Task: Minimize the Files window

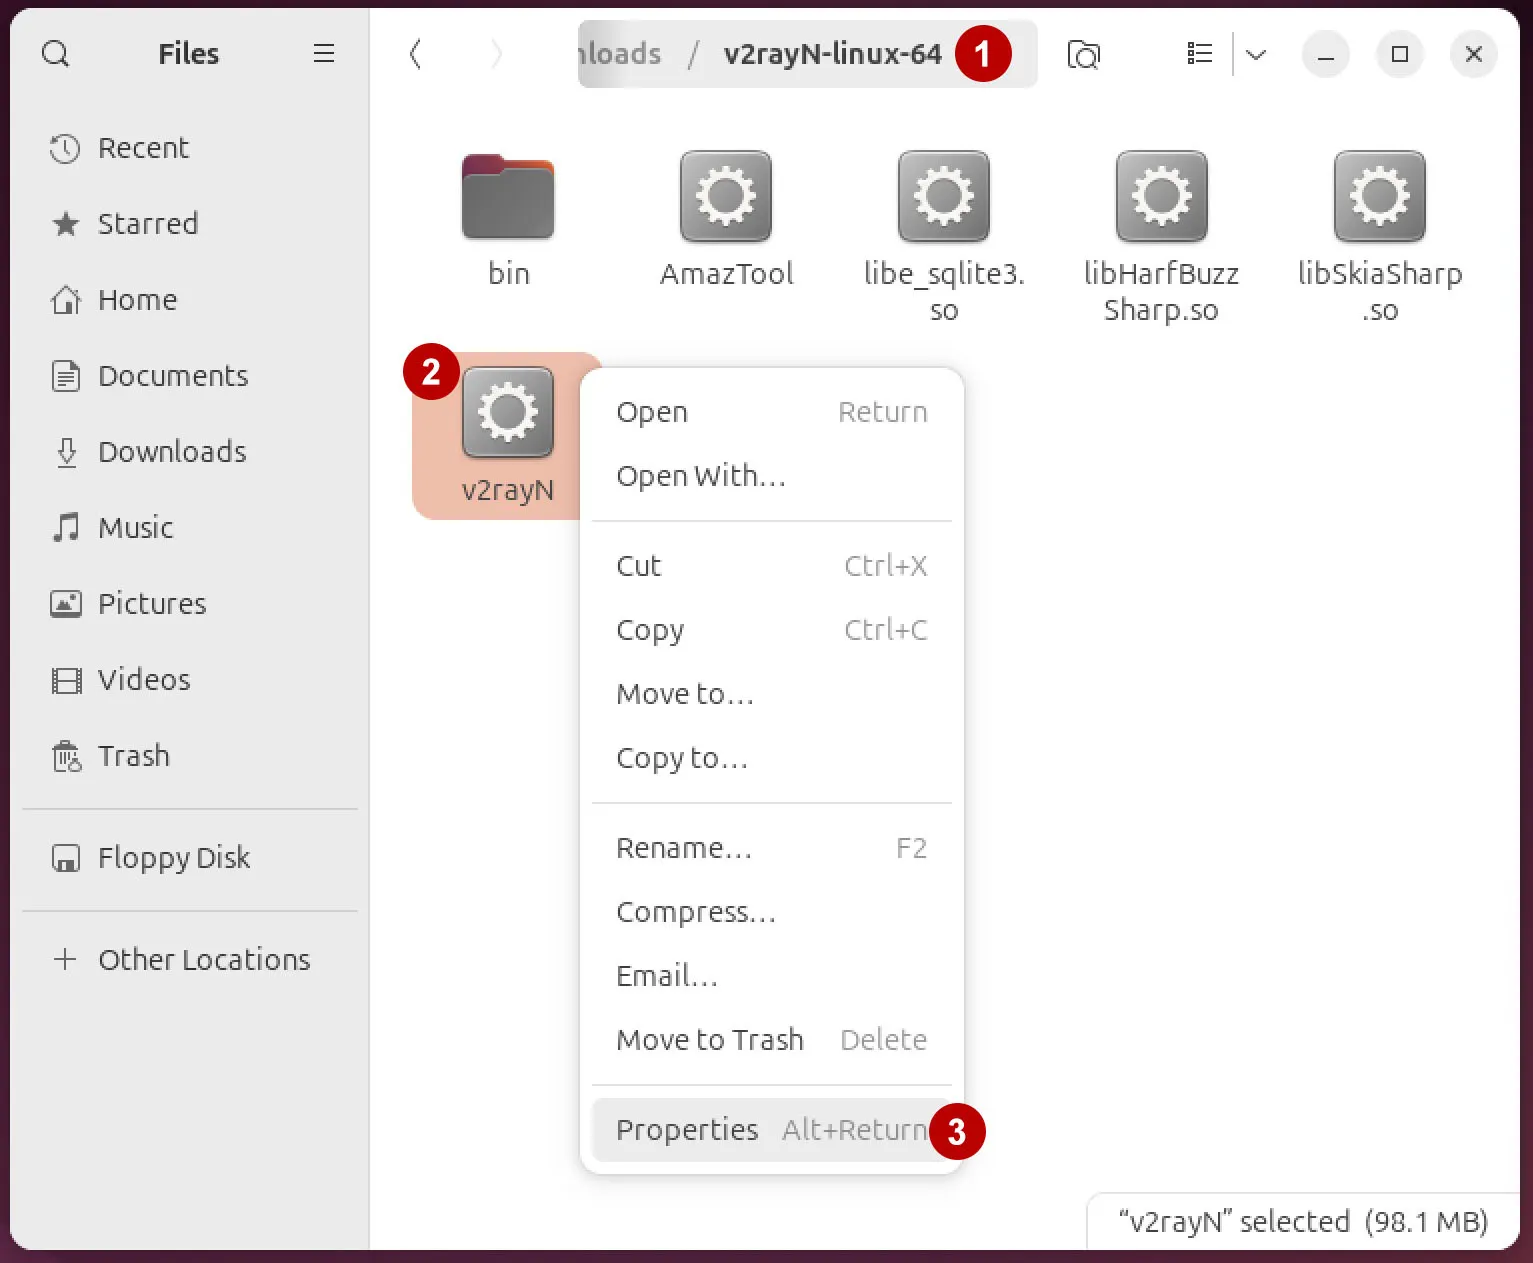Action: pyautogui.click(x=1326, y=54)
